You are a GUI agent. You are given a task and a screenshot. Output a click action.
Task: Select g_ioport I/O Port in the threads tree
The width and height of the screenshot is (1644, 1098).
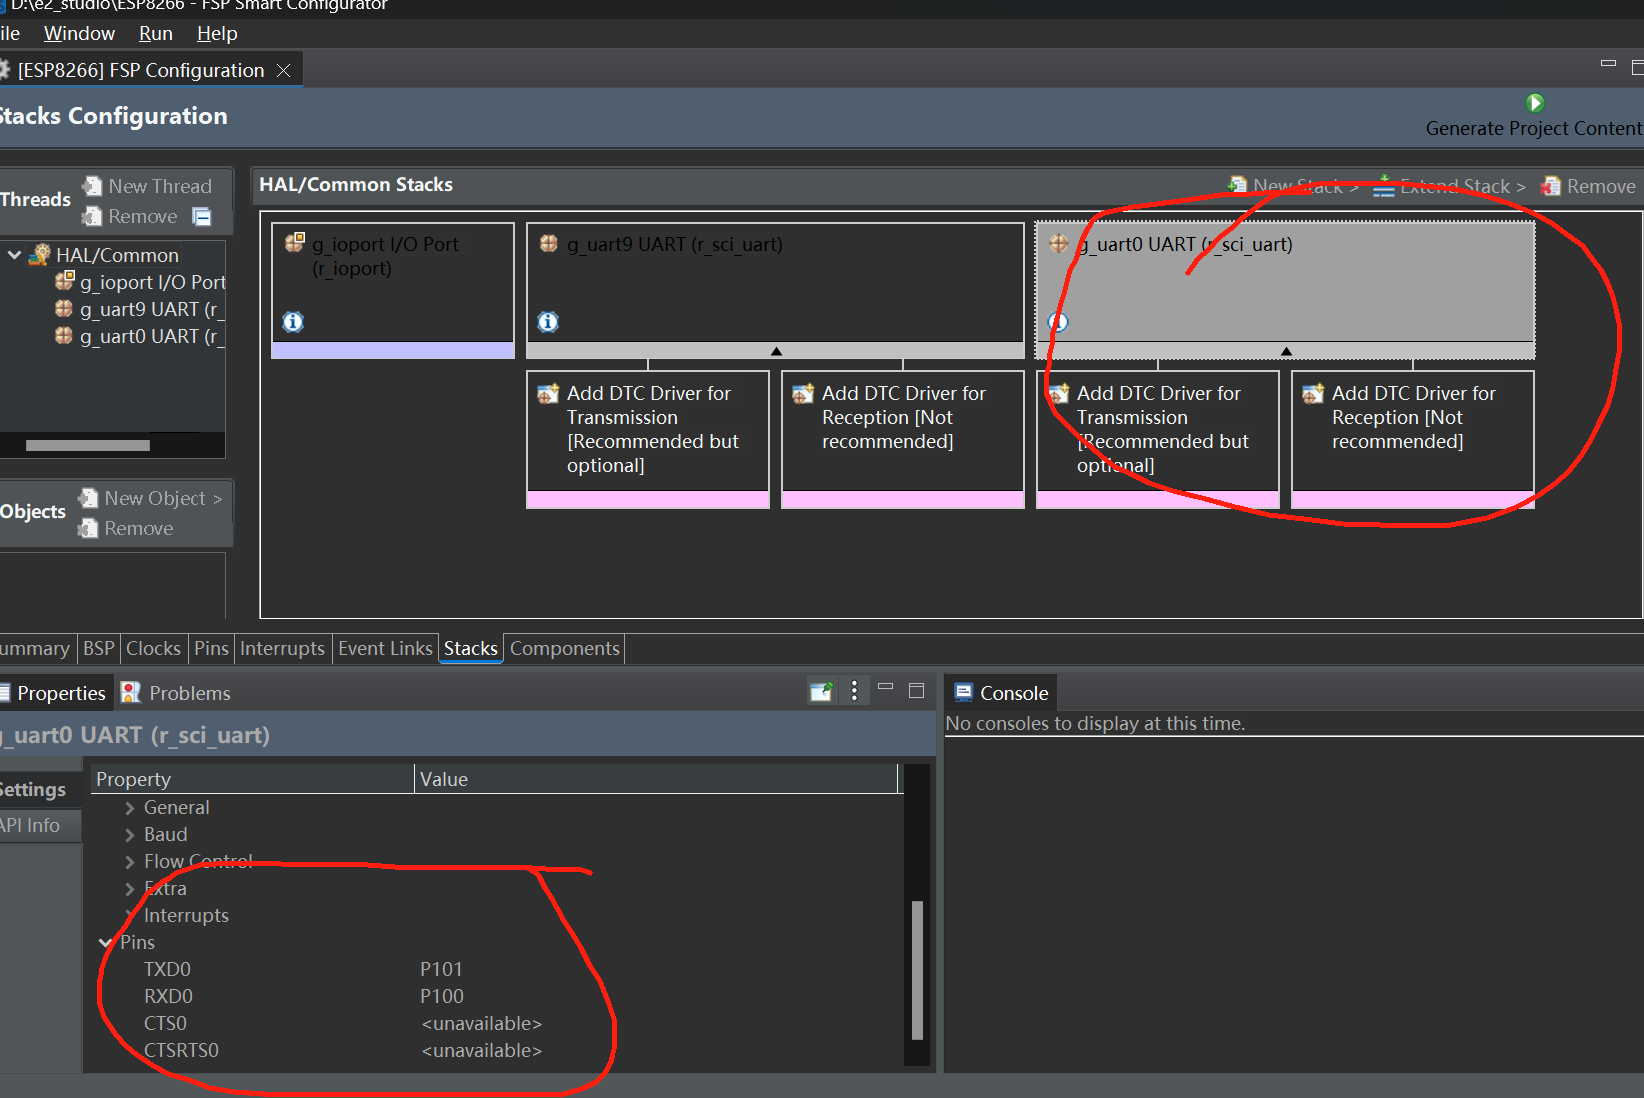(x=139, y=282)
